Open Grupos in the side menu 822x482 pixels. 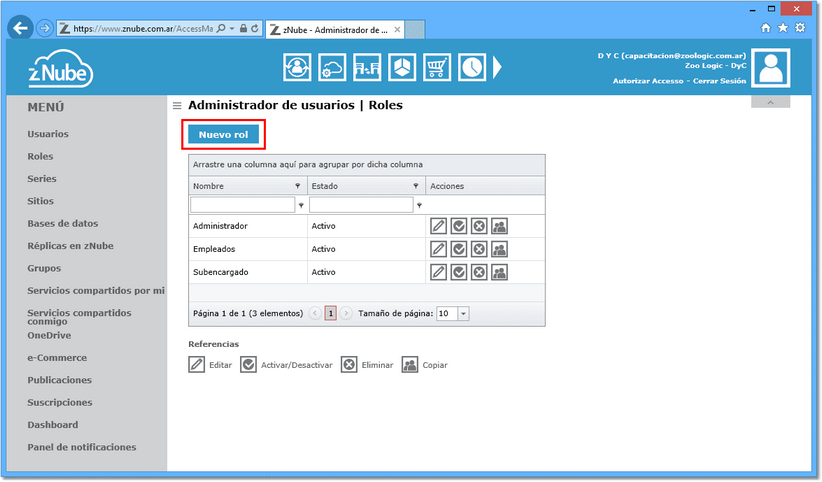44,269
